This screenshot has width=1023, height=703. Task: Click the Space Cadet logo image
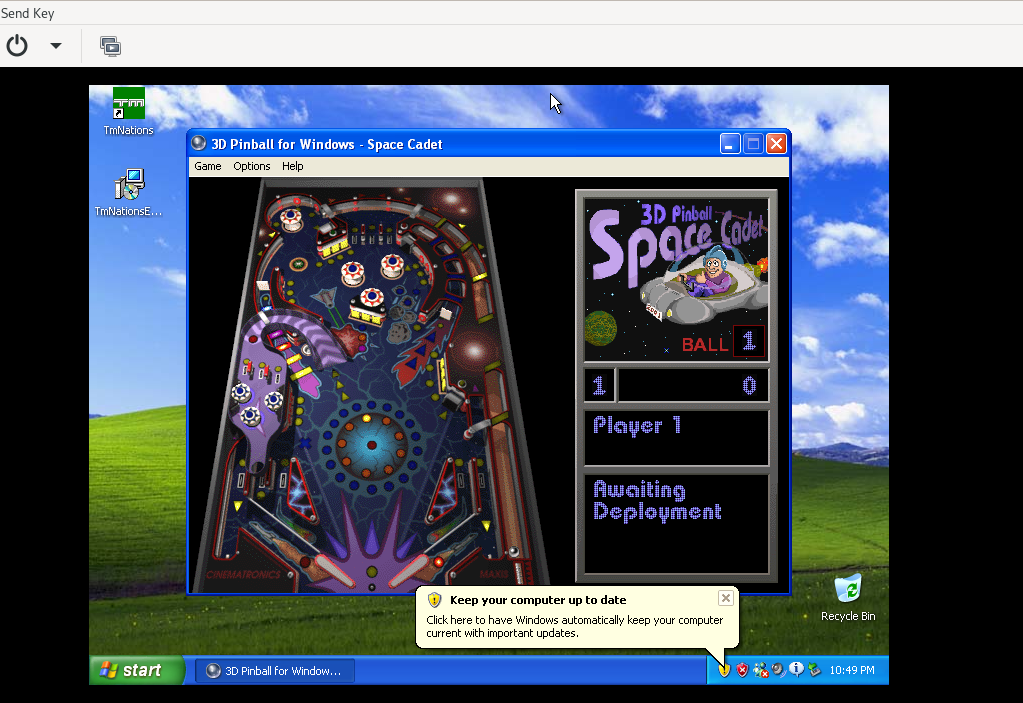point(677,280)
